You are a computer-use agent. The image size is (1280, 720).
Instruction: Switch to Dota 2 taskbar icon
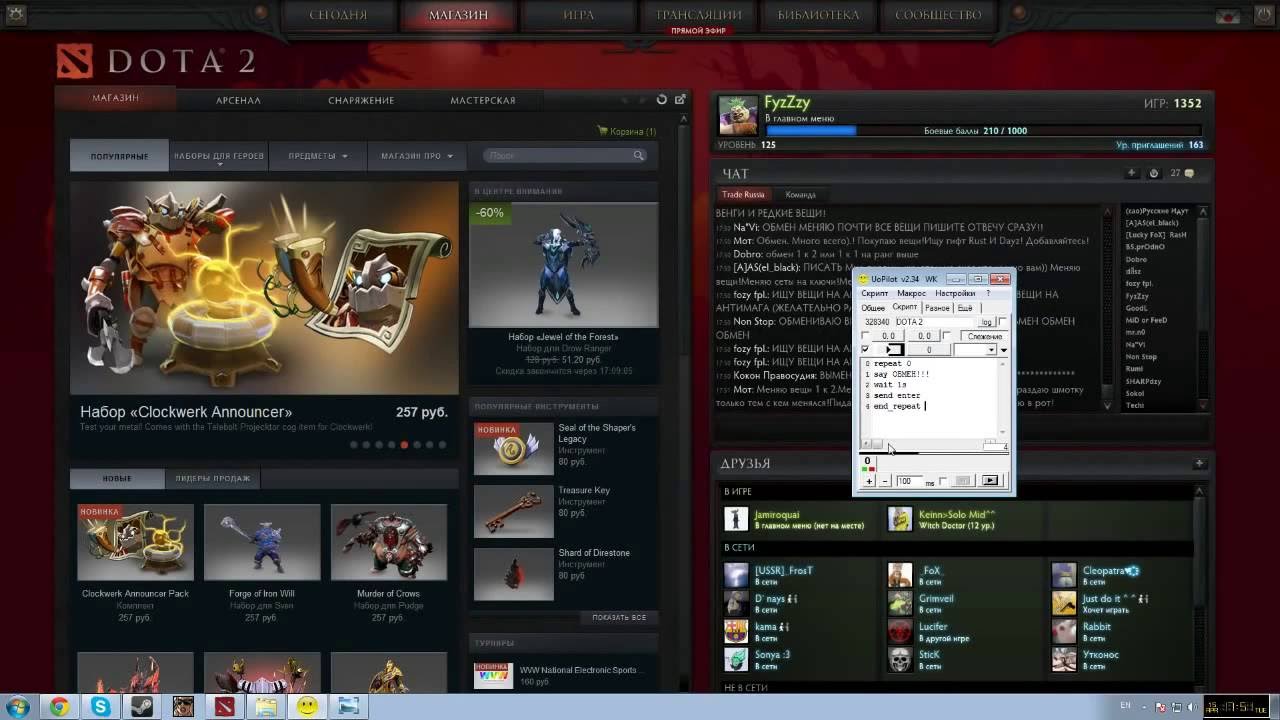tap(224, 707)
